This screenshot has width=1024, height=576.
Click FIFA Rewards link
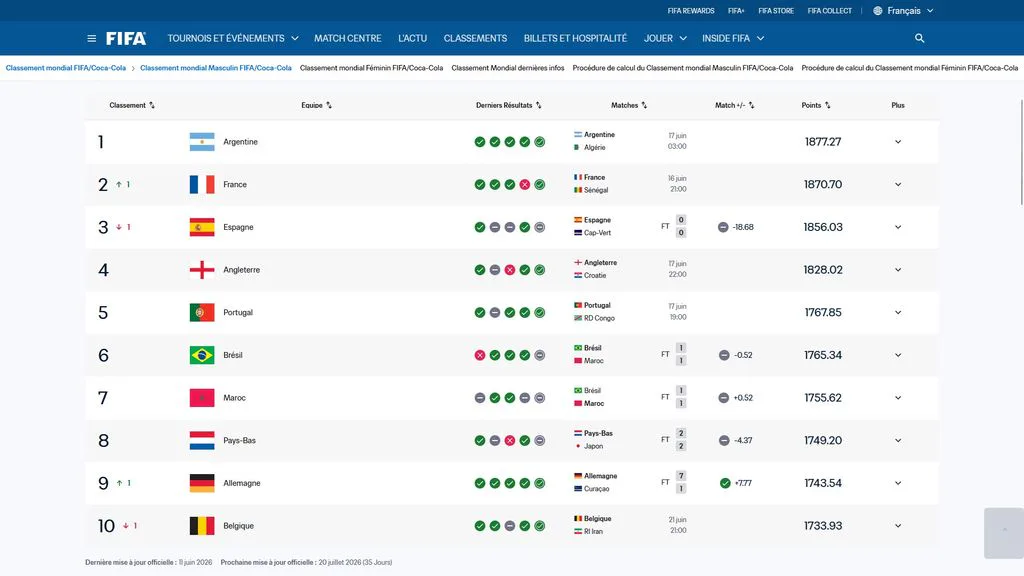click(691, 10)
